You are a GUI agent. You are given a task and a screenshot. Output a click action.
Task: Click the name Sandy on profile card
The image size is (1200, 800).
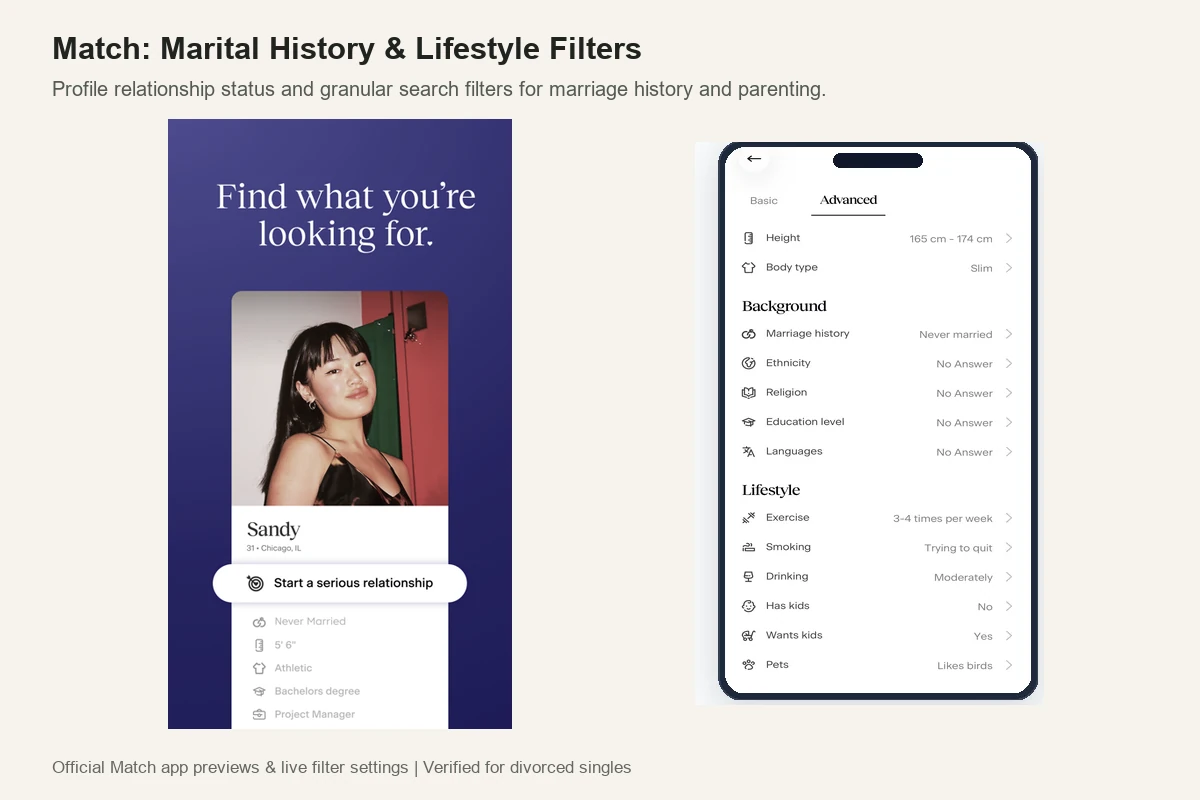pos(273,530)
